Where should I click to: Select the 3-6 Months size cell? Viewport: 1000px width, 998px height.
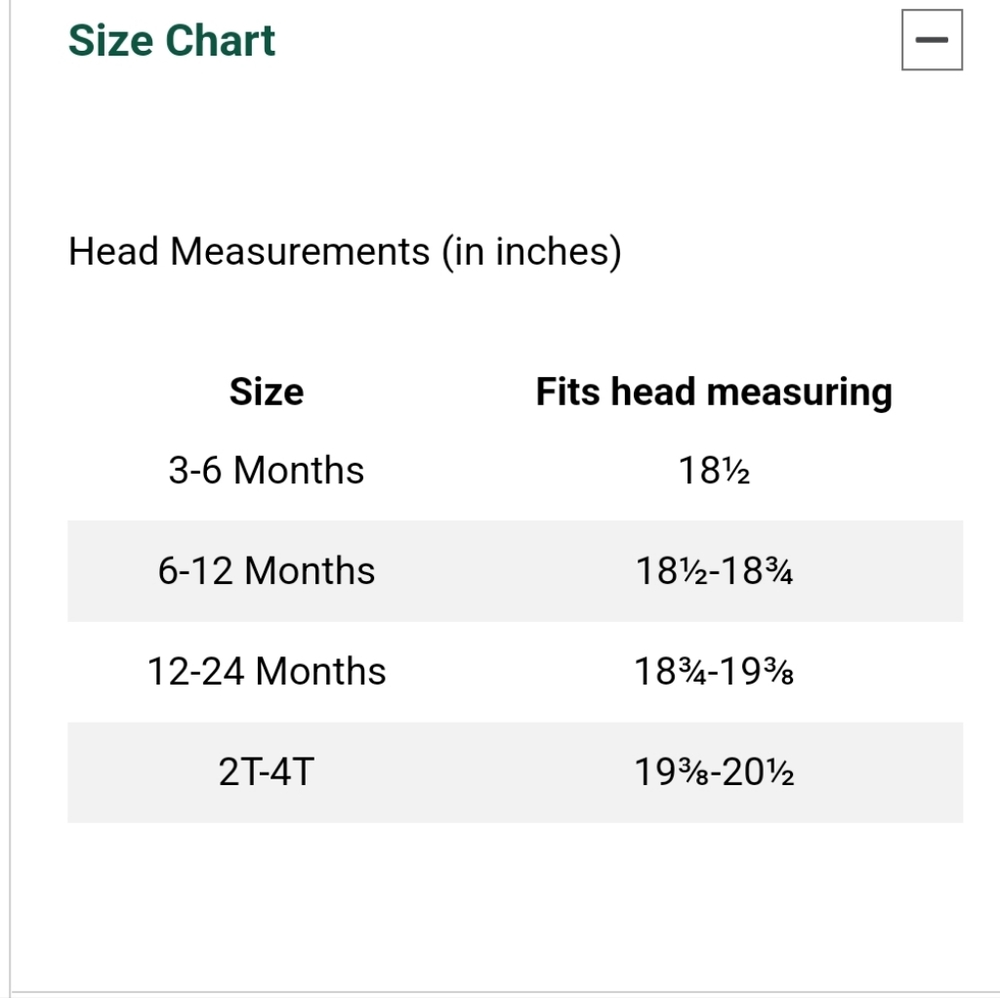[x=267, y=471]
